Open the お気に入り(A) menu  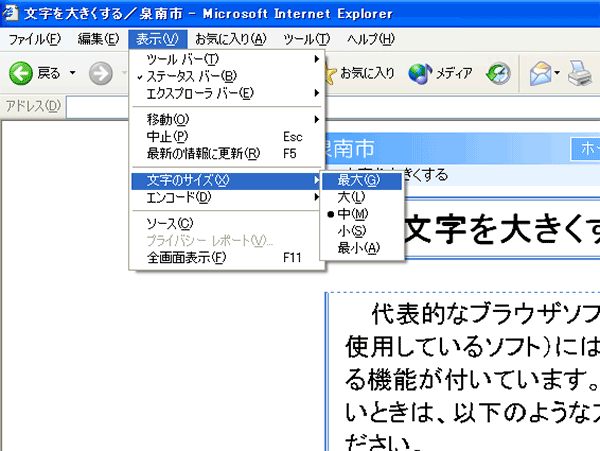tap(231, 39)
